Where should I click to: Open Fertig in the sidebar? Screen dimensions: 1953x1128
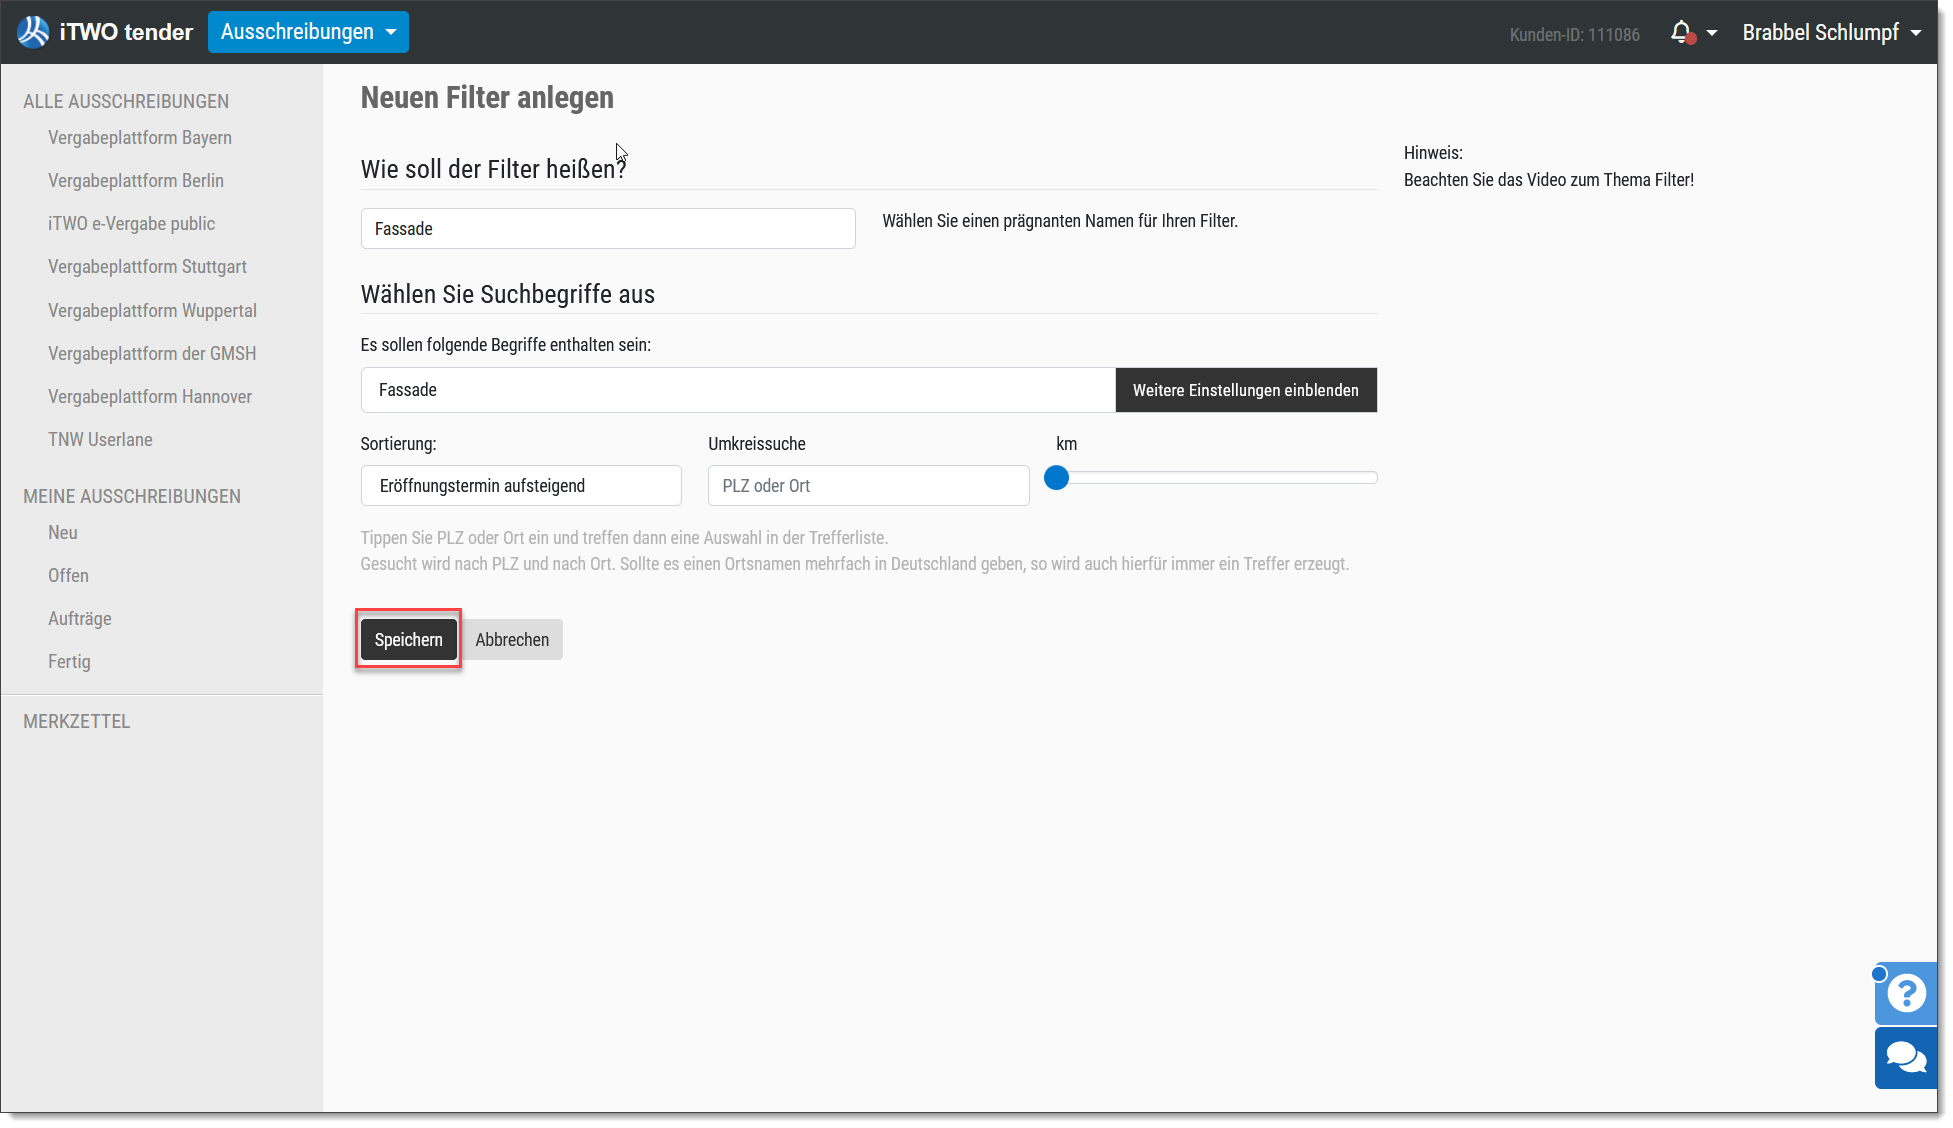(69, 662)
